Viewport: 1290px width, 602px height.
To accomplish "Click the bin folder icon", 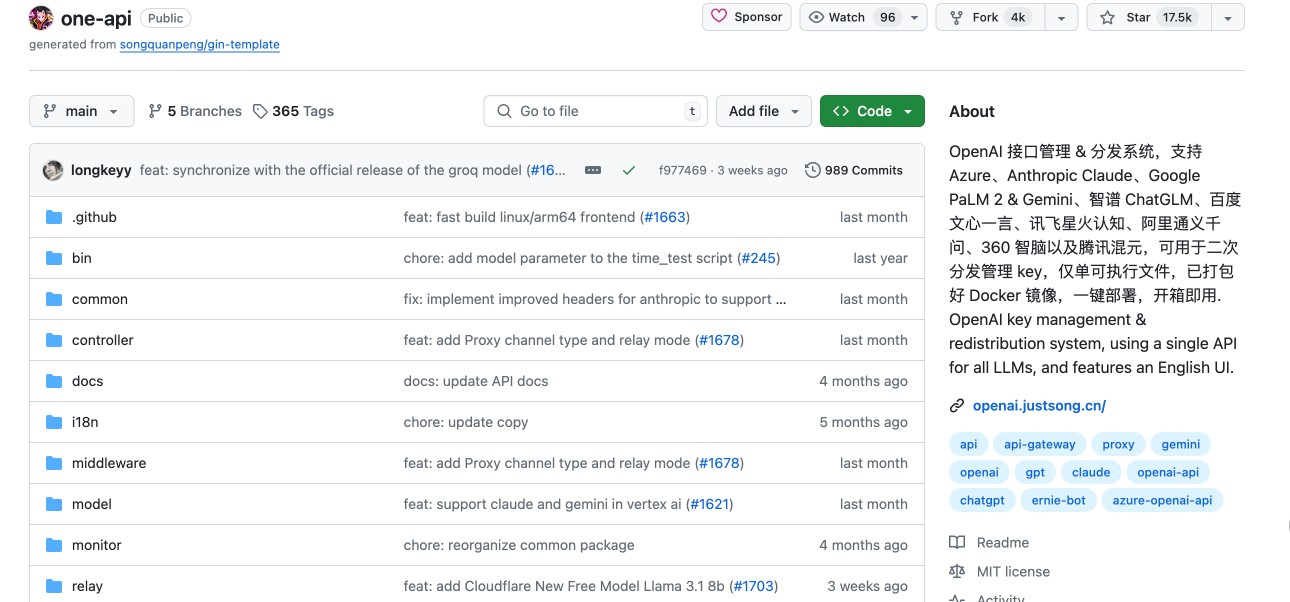I will (x=54, y=258).
